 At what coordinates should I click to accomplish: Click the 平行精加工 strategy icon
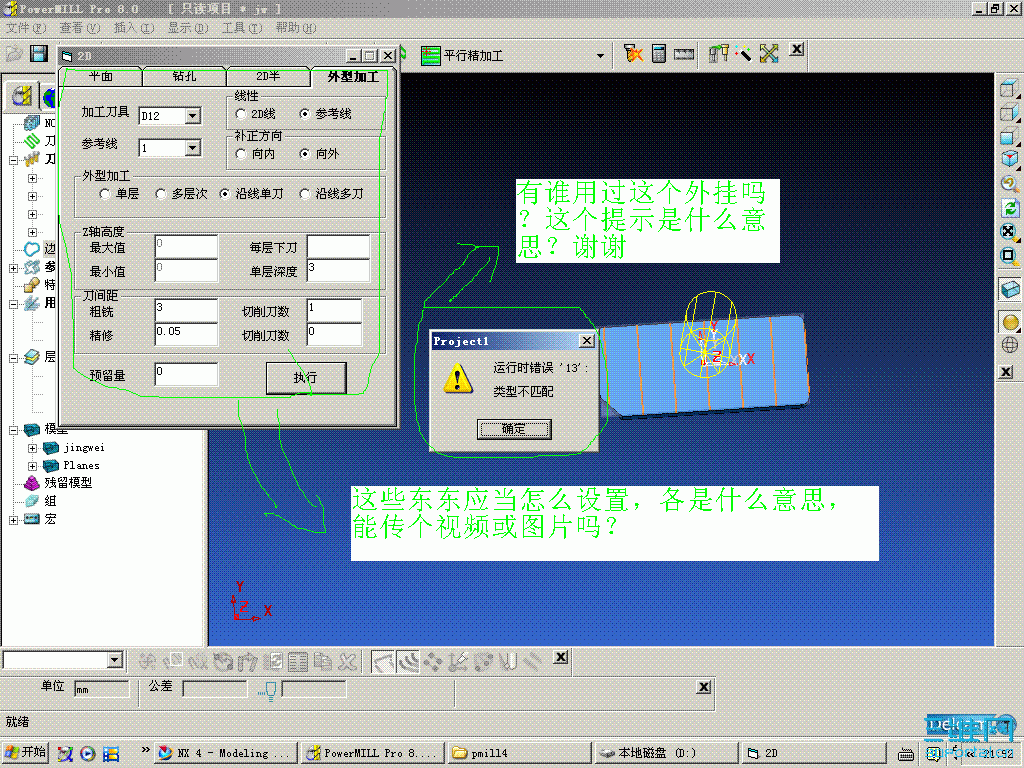430,56
